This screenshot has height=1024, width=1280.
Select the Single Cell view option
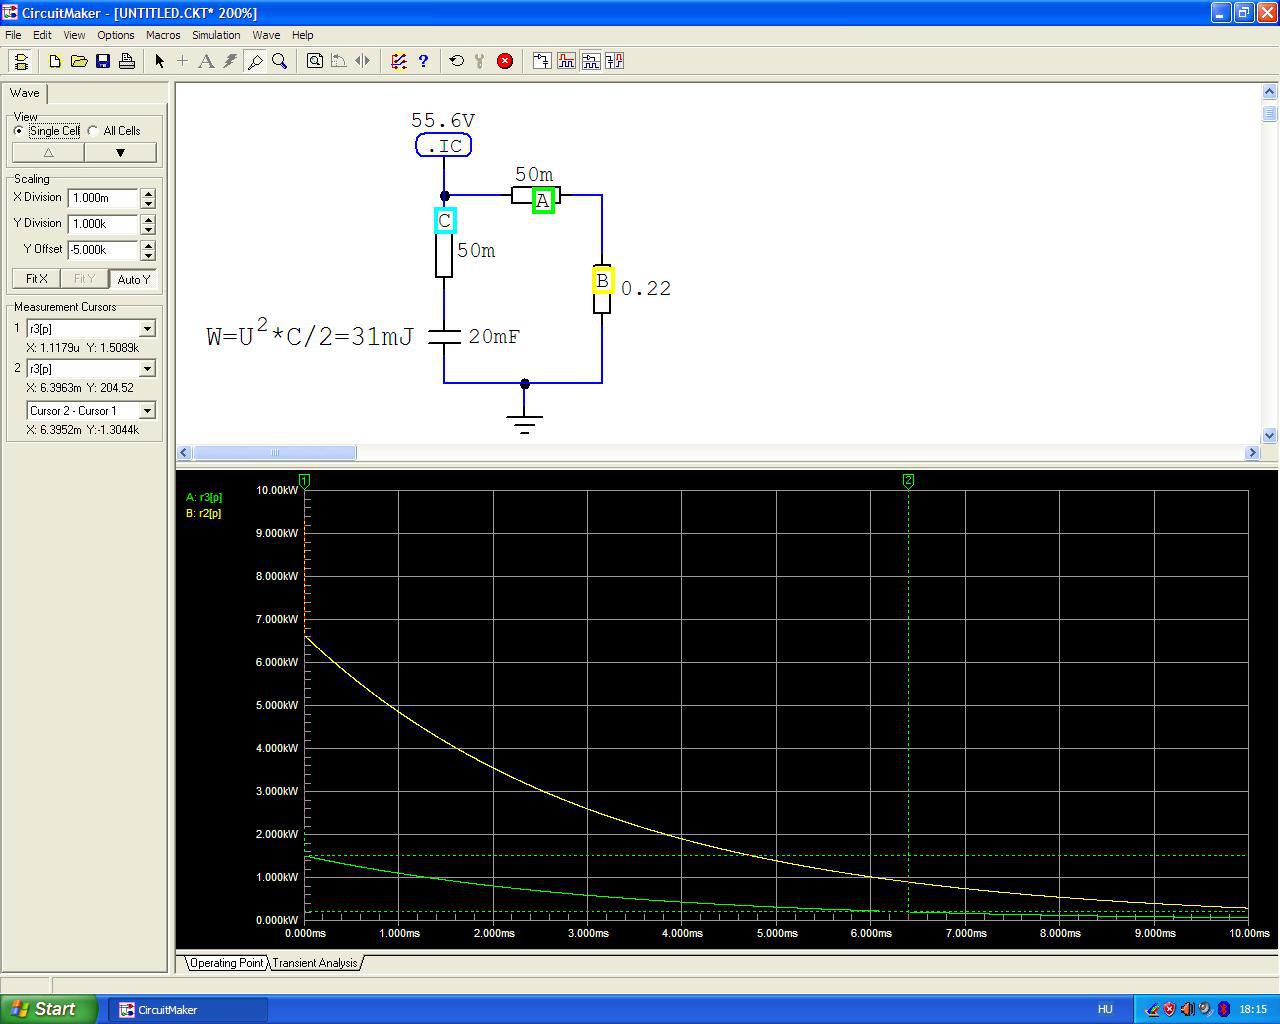(x=19, y=131)
